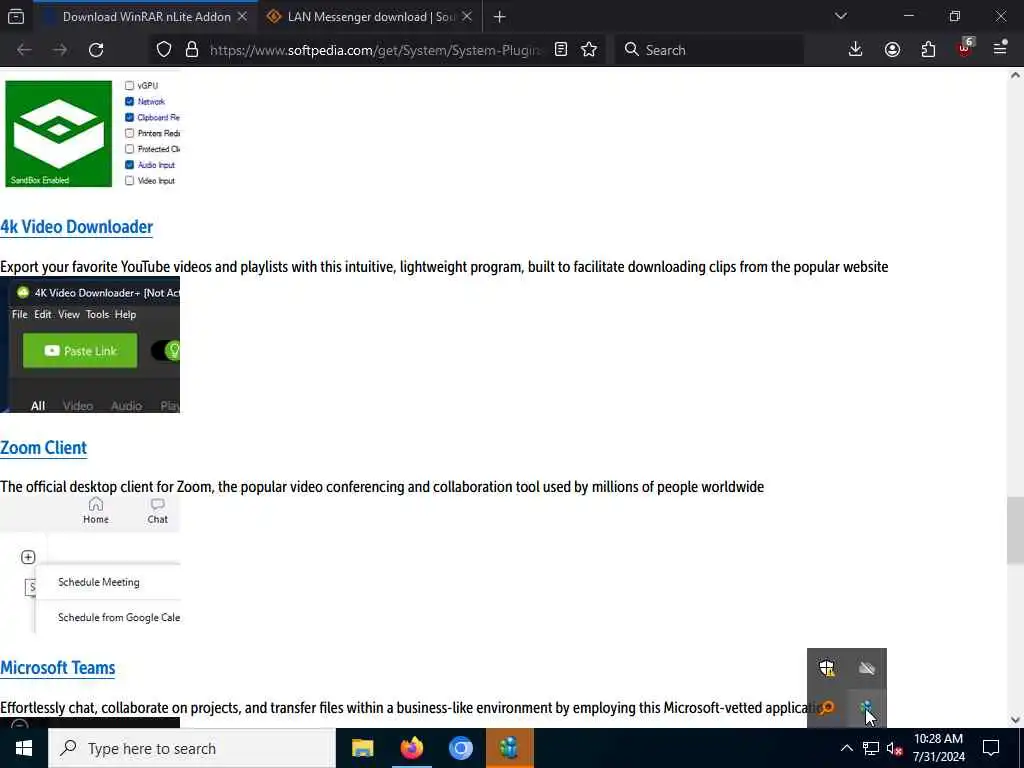
Task: Click the softpedia URL address bar
Action: pyautogui.click(x=375, y=50)
